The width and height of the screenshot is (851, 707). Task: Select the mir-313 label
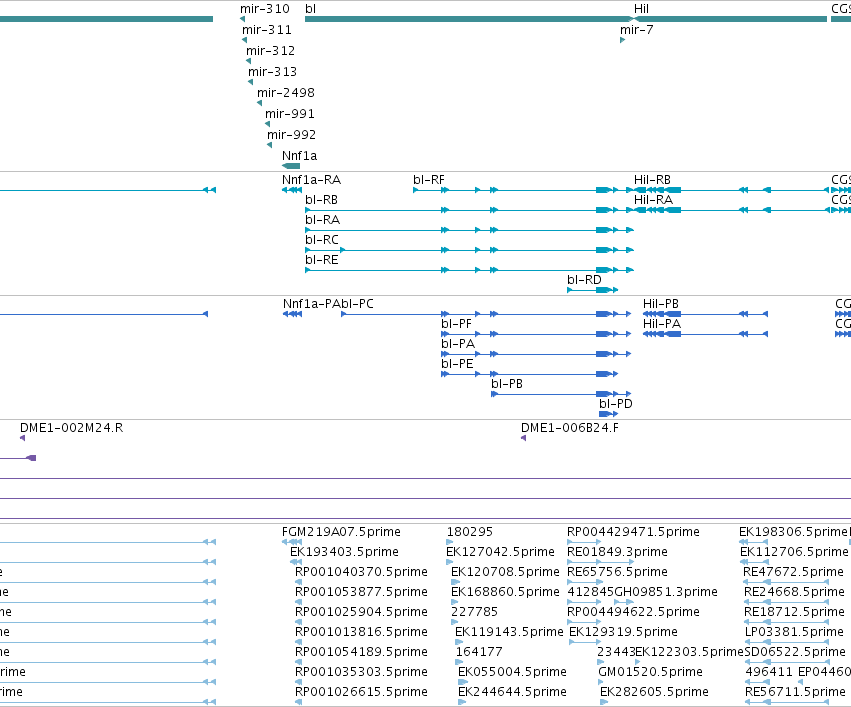tap(272, 72)
